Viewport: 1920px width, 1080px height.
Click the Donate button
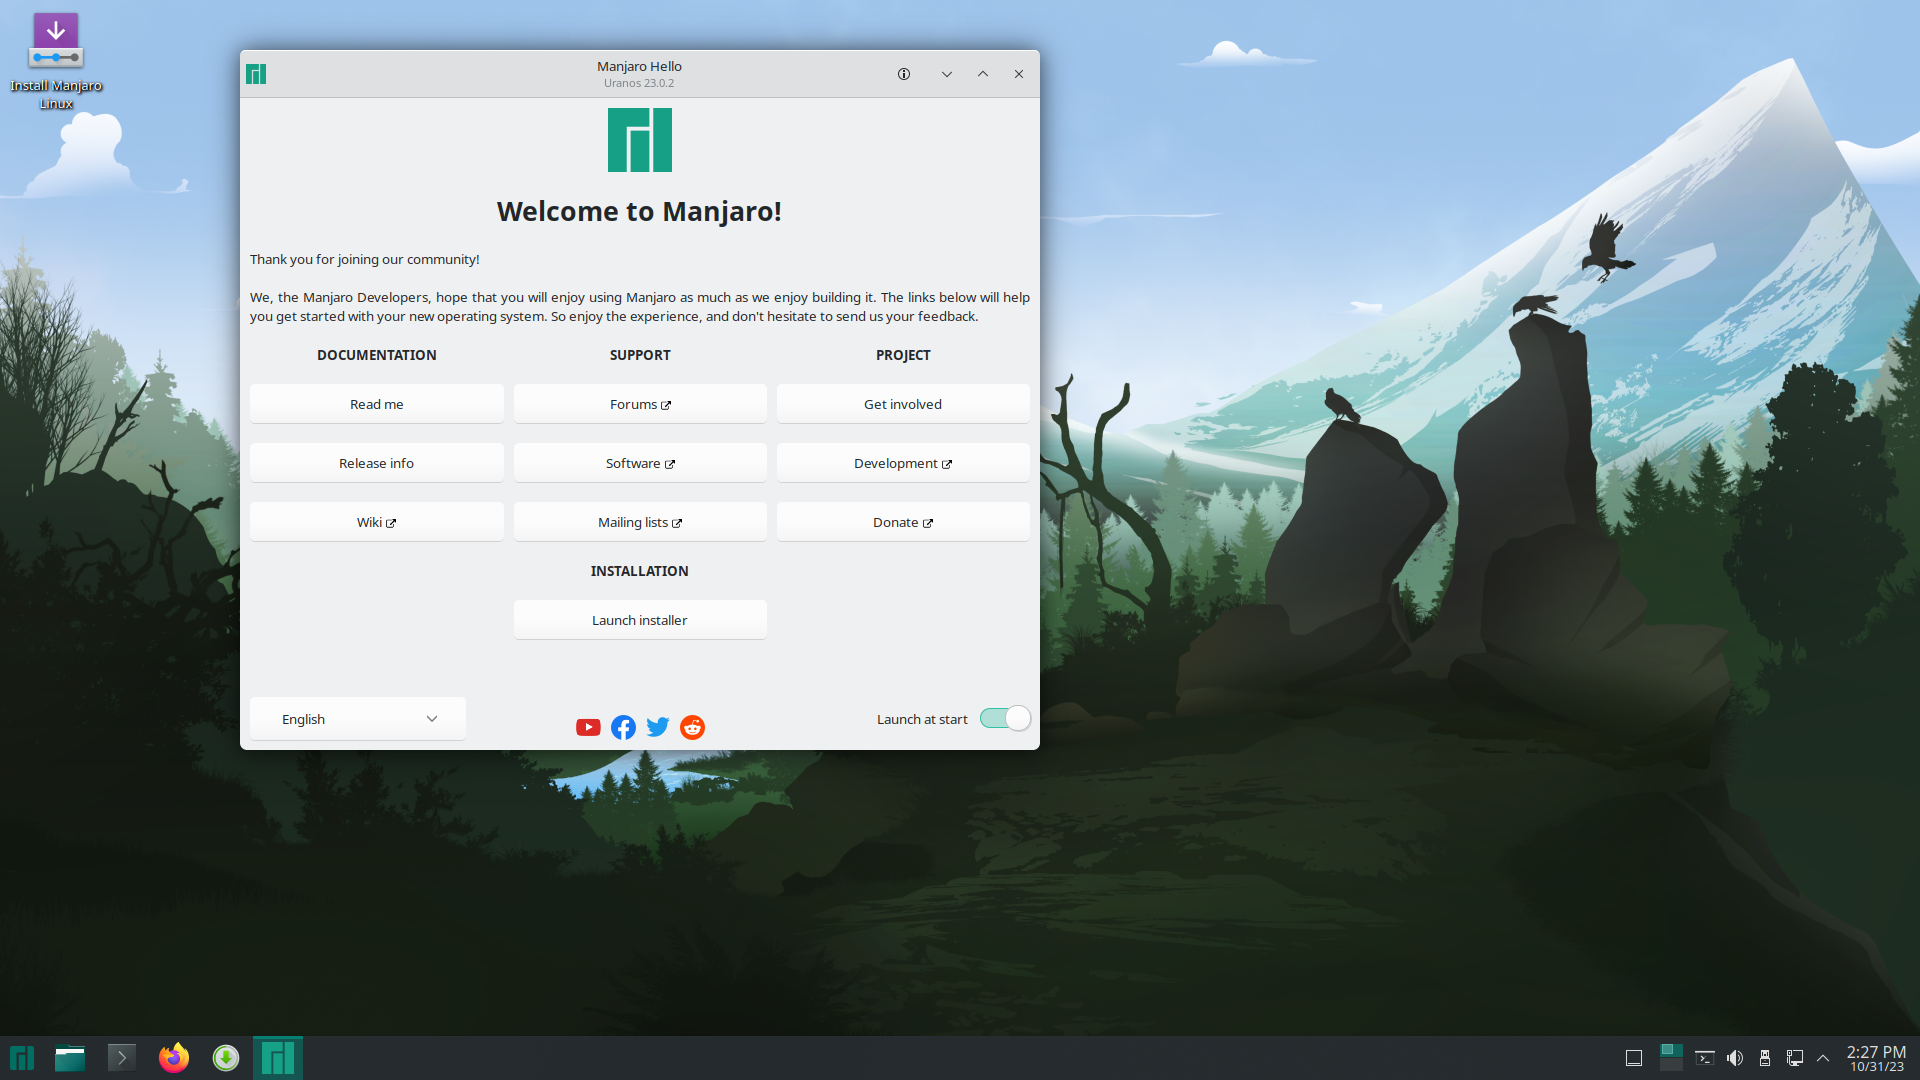point(903,522)
